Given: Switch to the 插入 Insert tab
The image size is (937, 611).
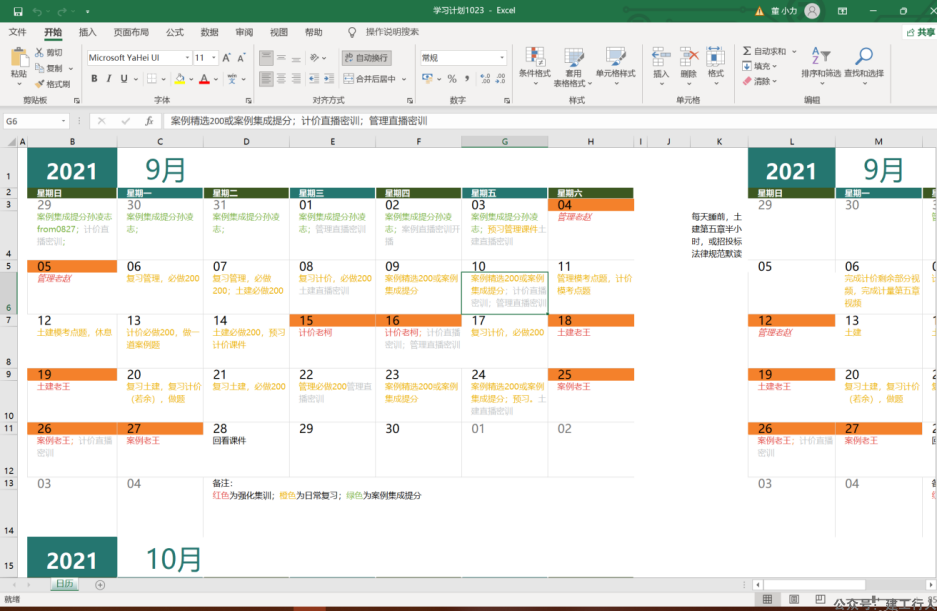Looking at the screenshot, I should click(87, 32).
